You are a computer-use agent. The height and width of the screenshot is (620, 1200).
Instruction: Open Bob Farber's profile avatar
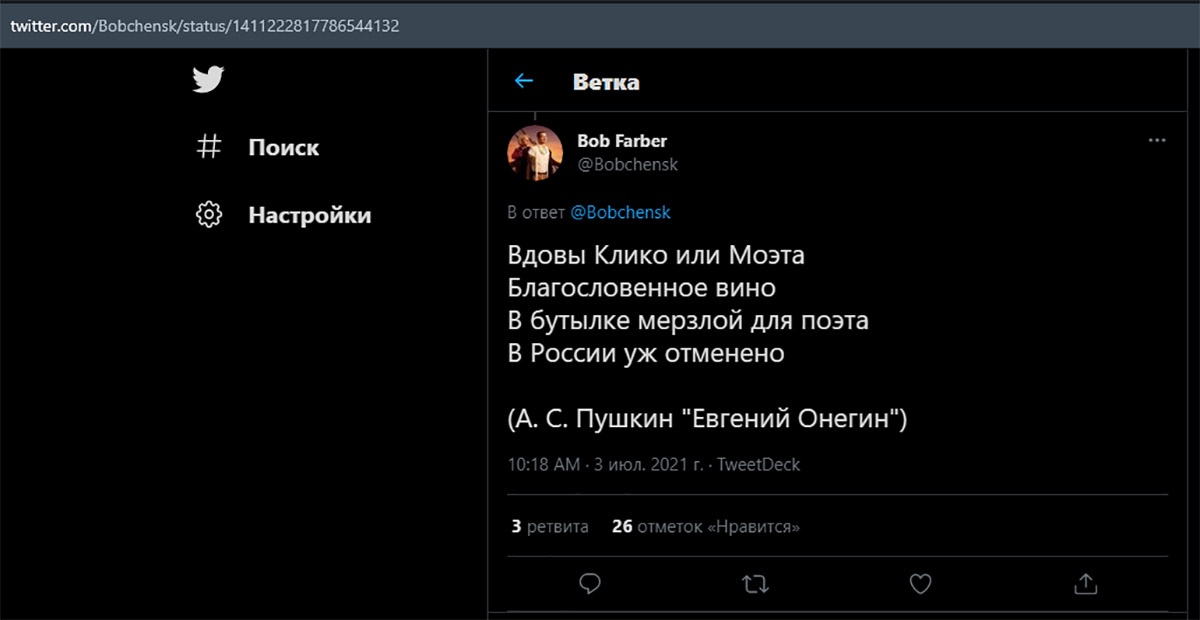click(x=535, y=153)
